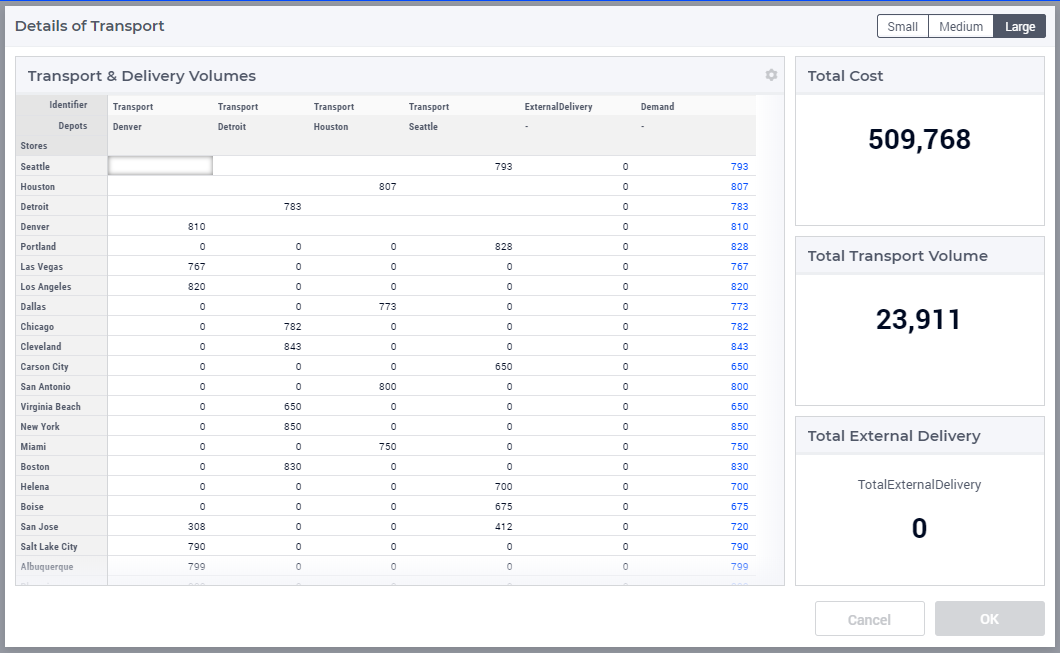The image size is (1060, 653).
Task: Select the Las Vegas store row header
Action: [x=62, y=266]
